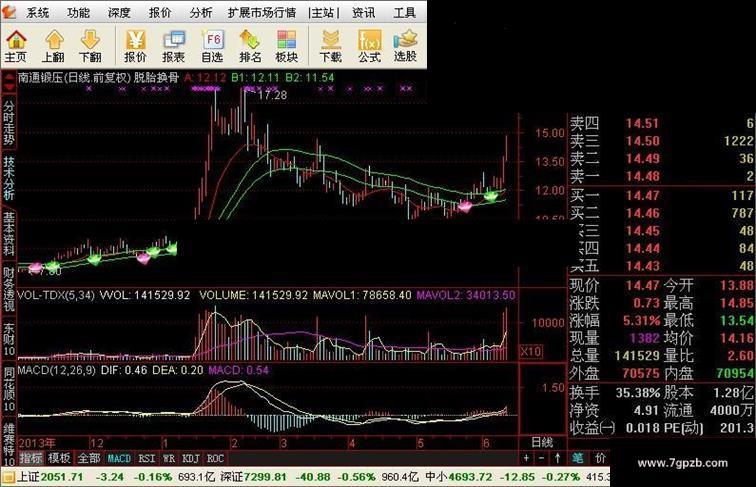This screenshot has width=756, height=487.
Task: Switch to 维赛特10 sidebar tab
Action: point(9,445)
